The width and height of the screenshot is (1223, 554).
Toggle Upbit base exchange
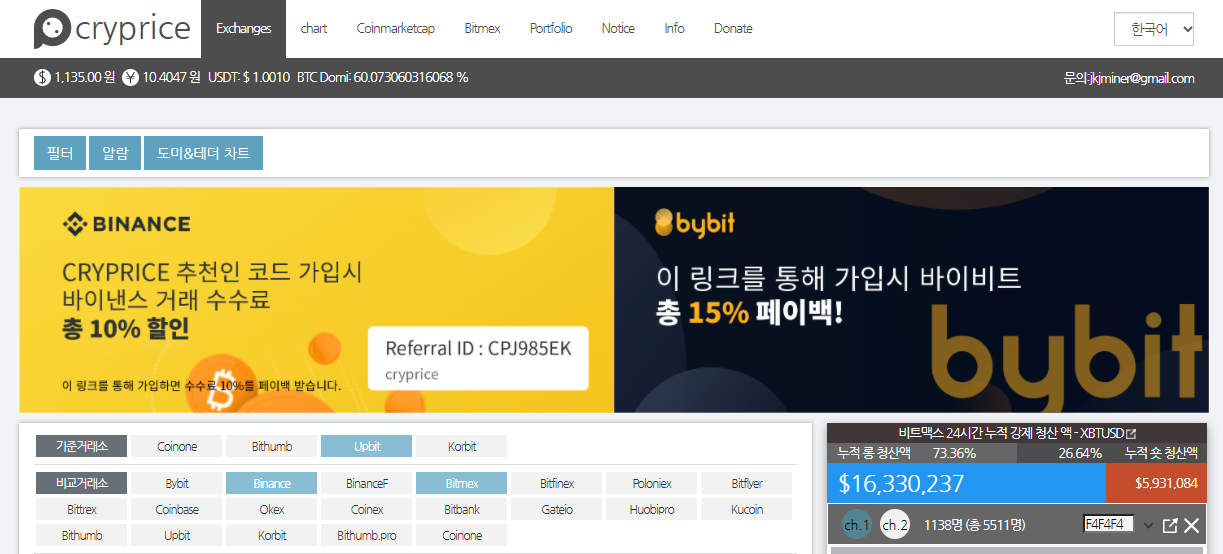(x=367, y=446)
